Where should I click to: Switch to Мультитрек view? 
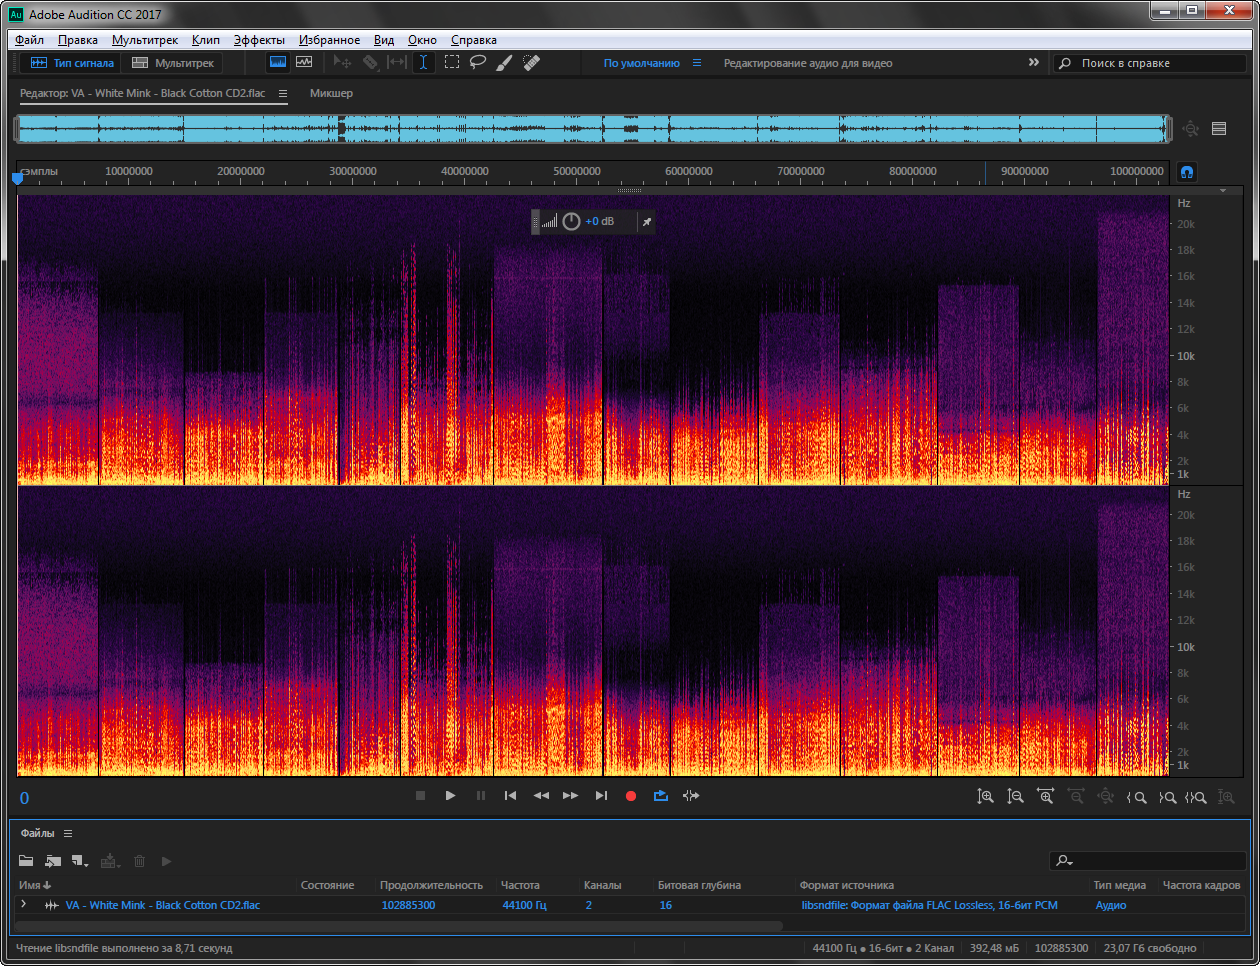174,63
